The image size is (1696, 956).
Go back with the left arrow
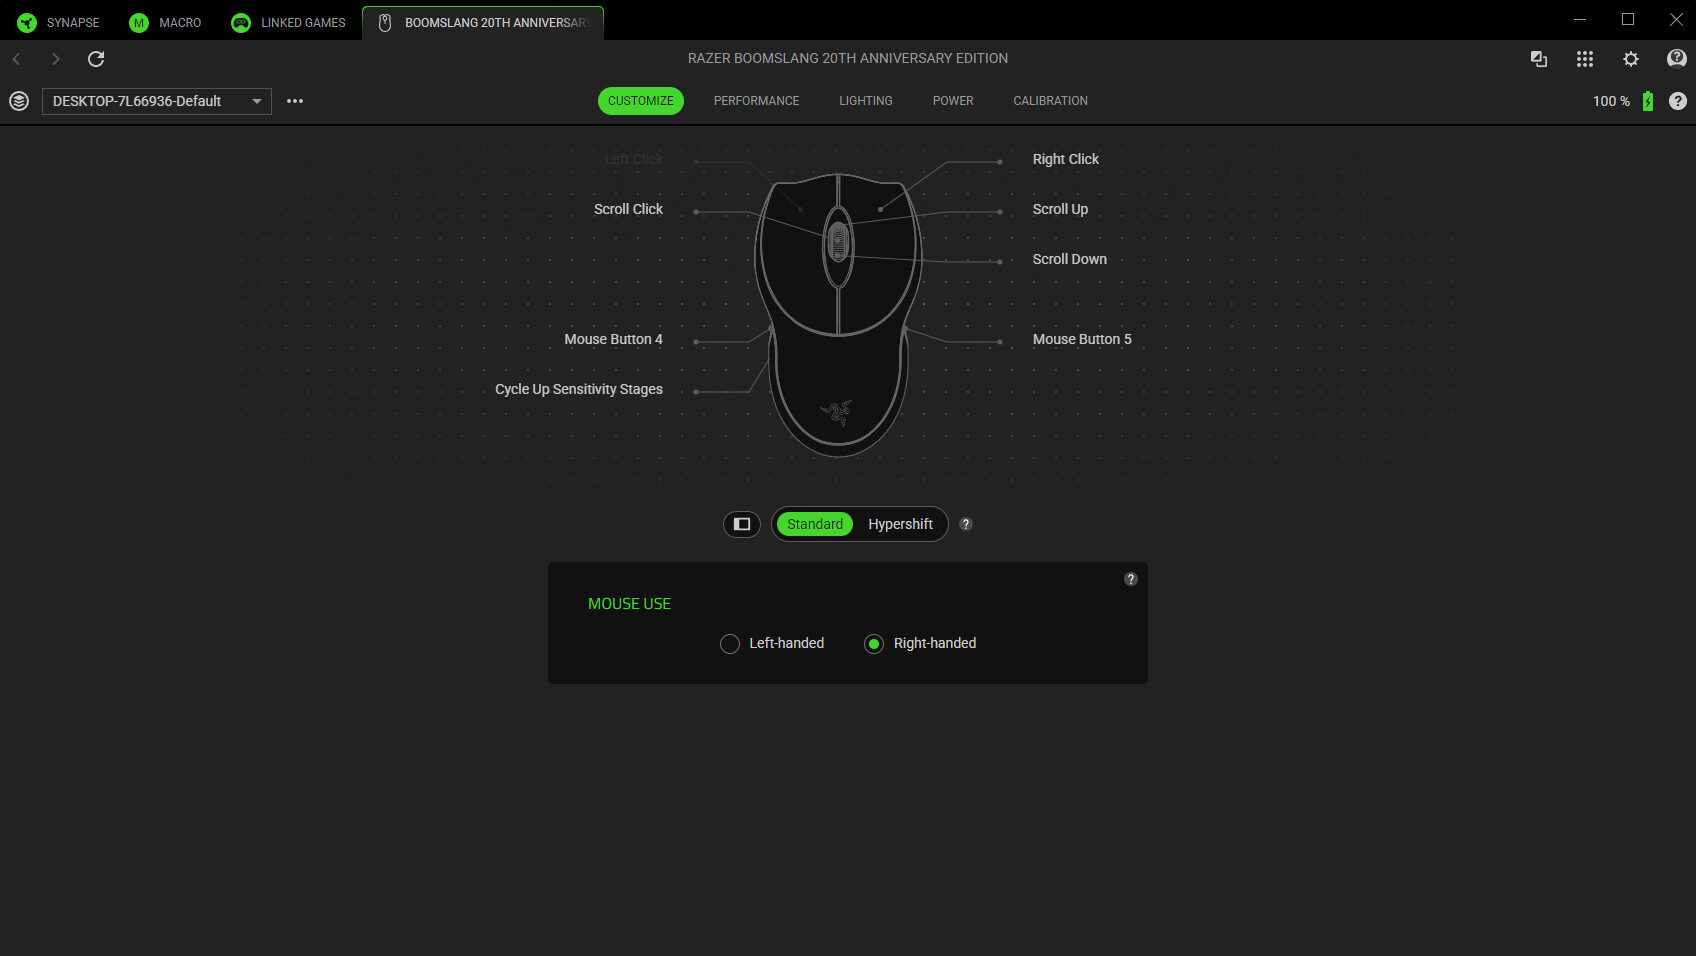pyautogui.click(x=17, y=59)
